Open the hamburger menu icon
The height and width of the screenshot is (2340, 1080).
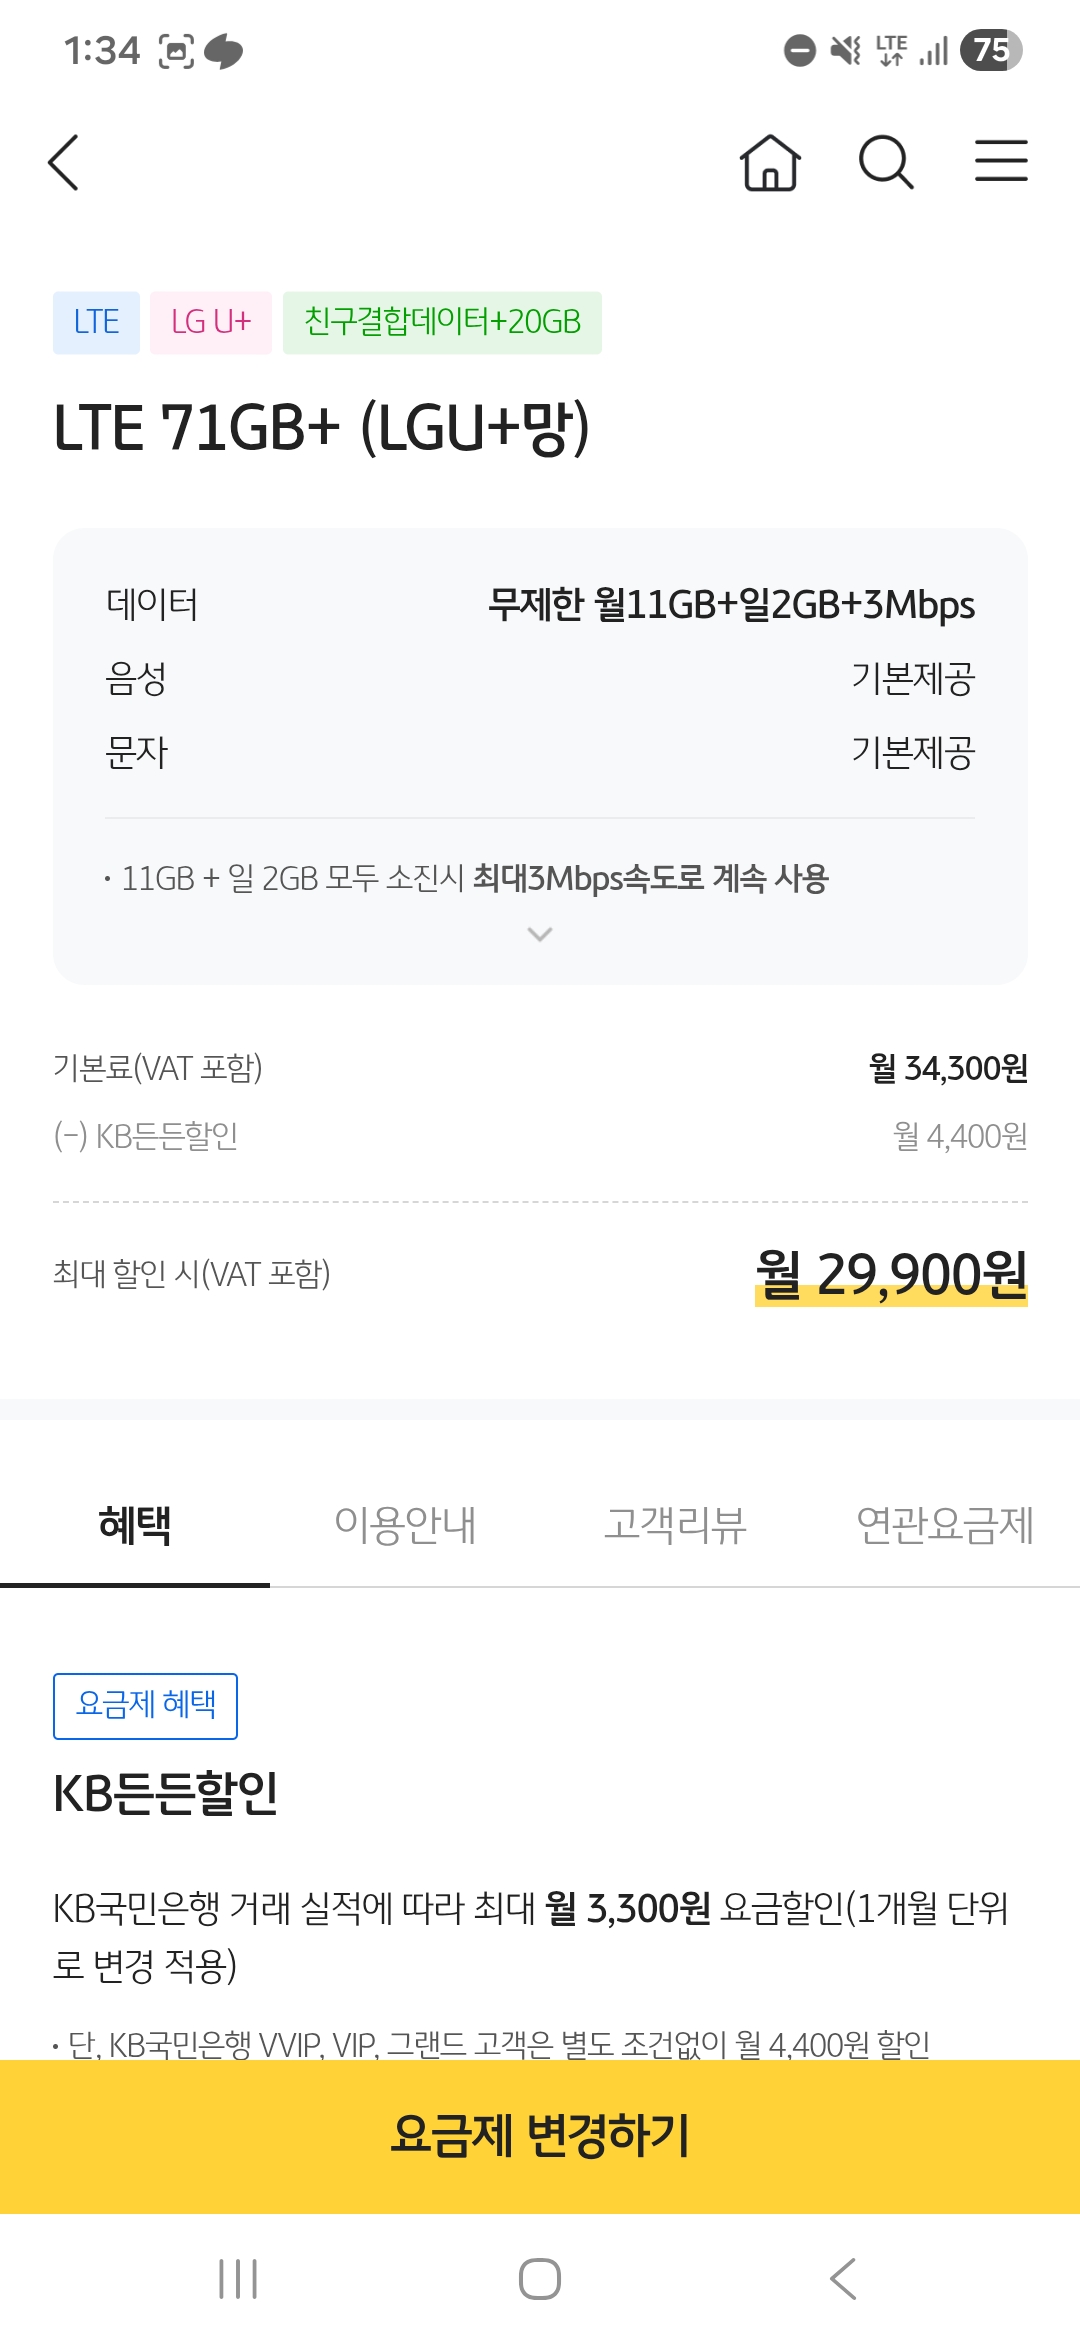point(1001,162)
